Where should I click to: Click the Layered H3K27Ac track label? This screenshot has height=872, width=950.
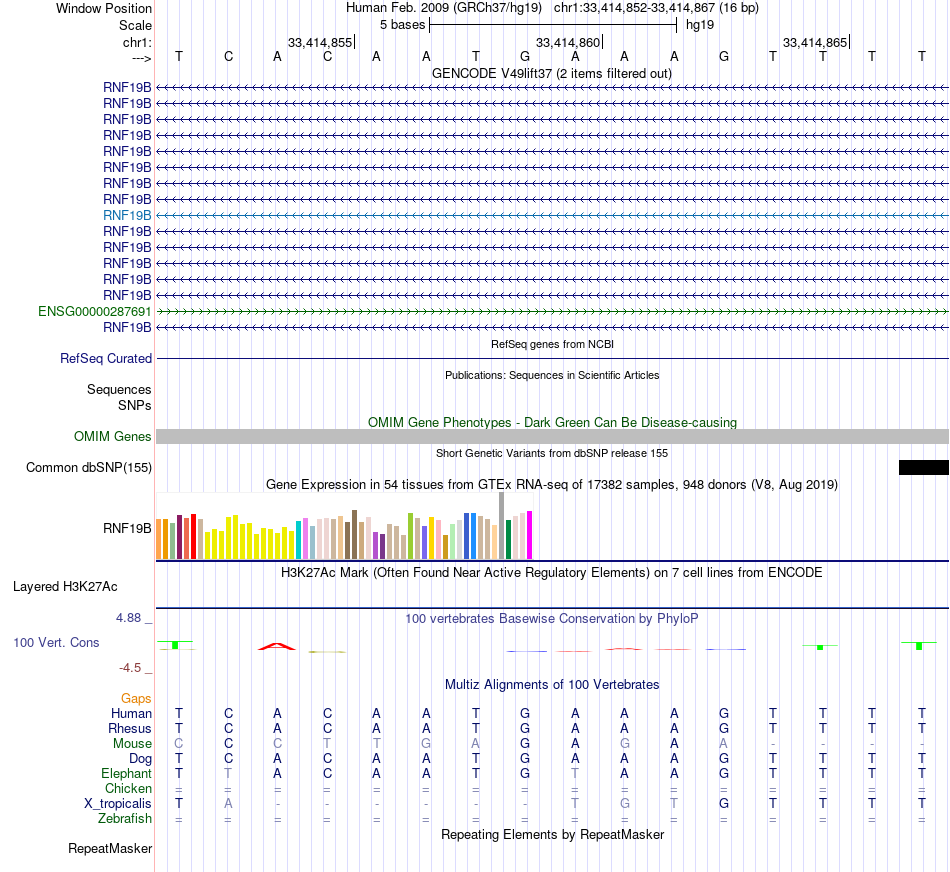(65, 587)
